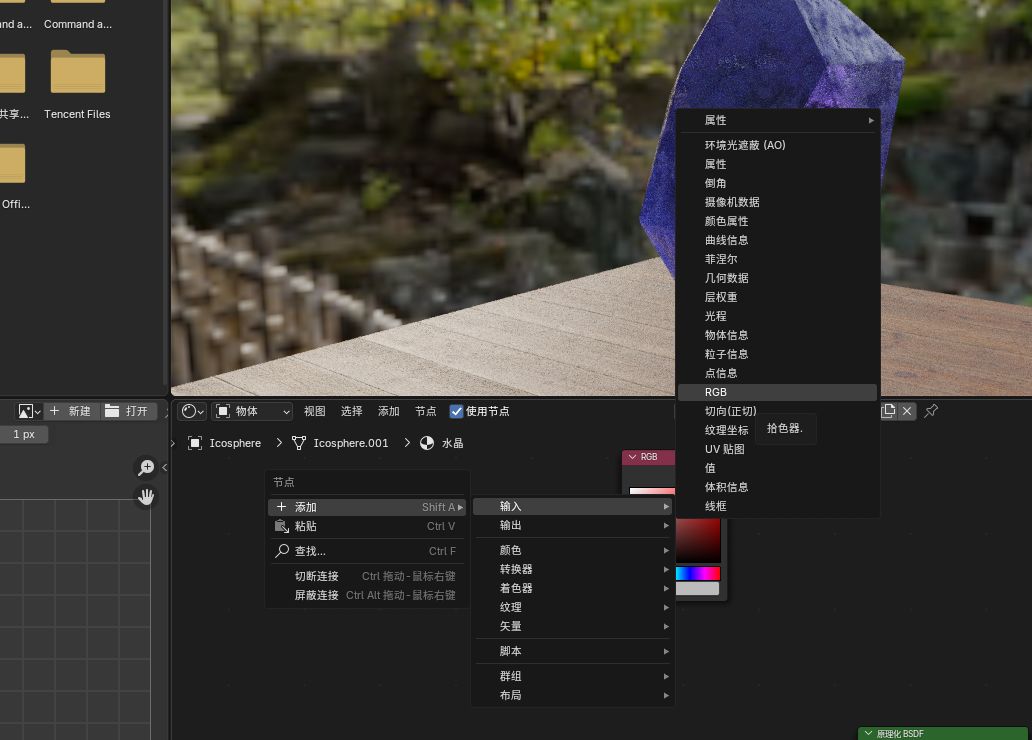Select 粒子信息 node

click(777, 354)
